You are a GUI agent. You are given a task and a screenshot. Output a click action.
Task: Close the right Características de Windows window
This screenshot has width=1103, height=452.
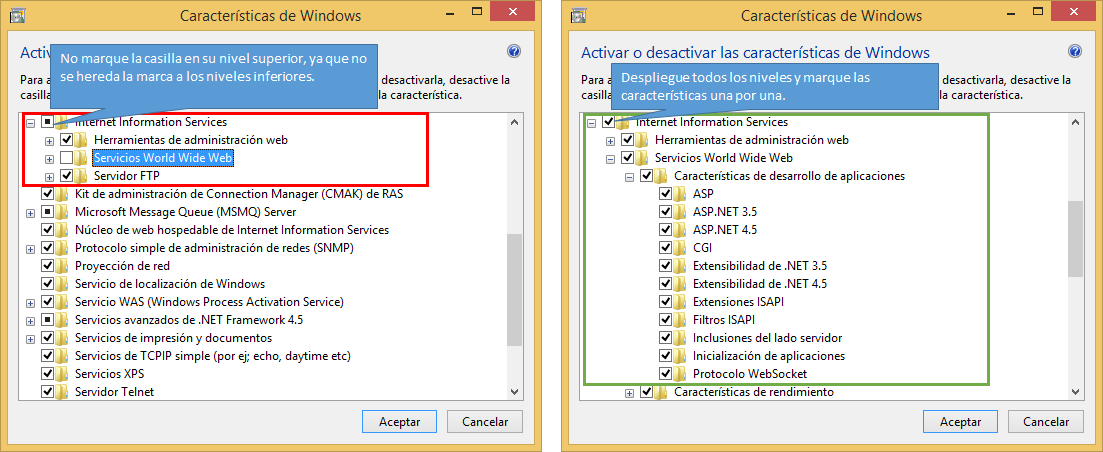[1073, 12]
